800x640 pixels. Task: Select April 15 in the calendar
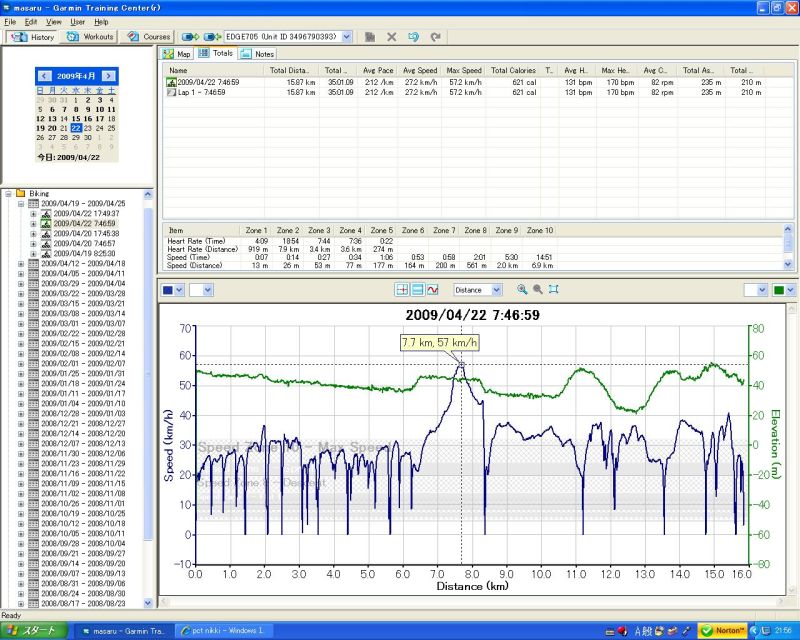coord(76,118)
